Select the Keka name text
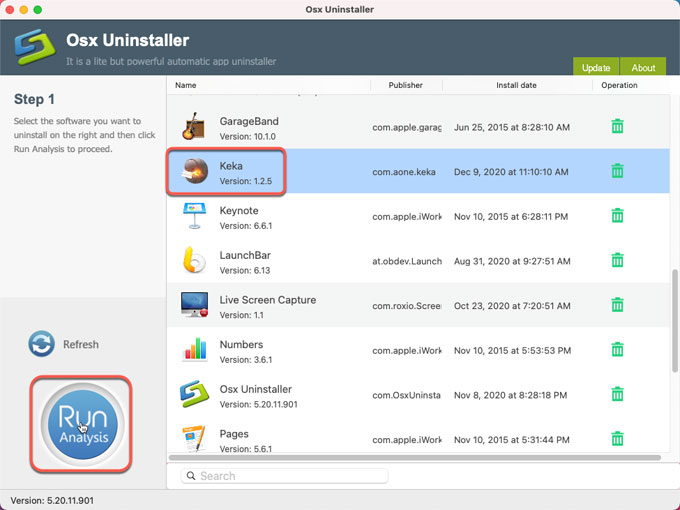 coord(231,166)
